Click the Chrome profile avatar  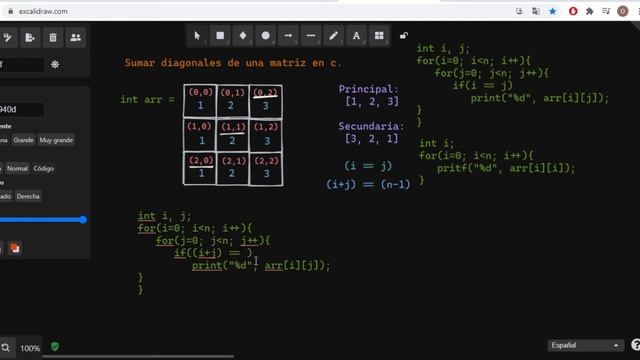click(622, 11)
